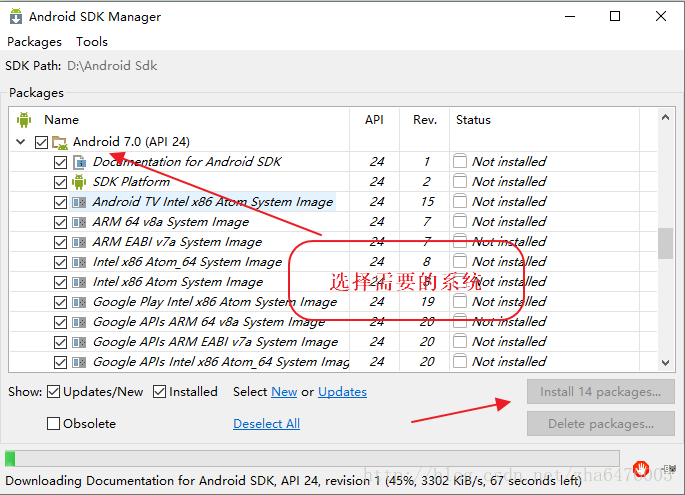Screen dimensions: 685x495
Task: Click the Android SDK Manager title bar icon
Action: tap(16, 16)
